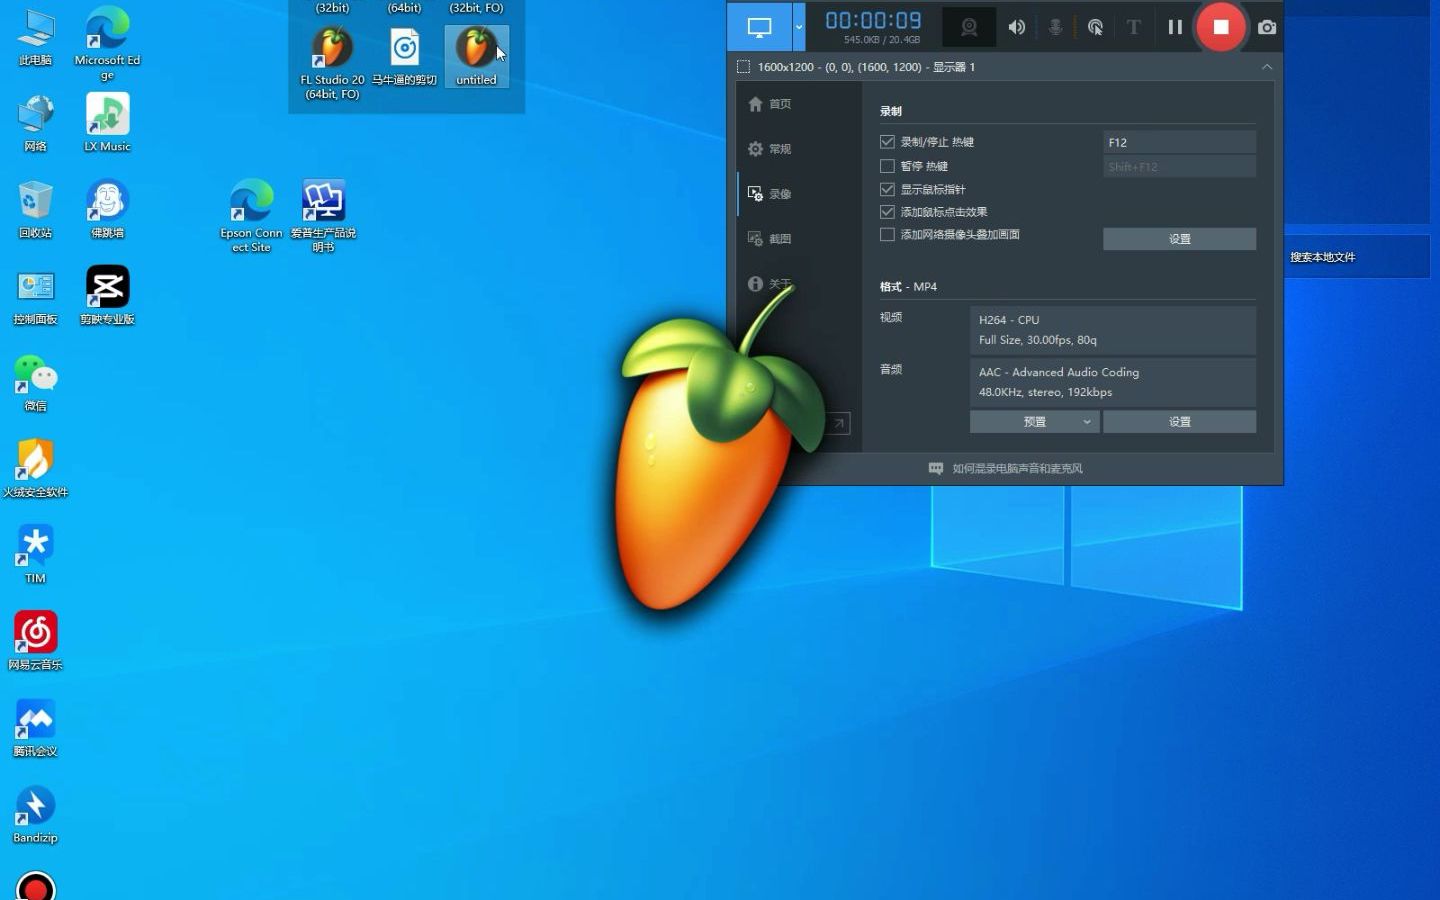Open the 预置 preset dropdown
The height and width of the screenshot is (900, 1440).
tap(1034, 421)
